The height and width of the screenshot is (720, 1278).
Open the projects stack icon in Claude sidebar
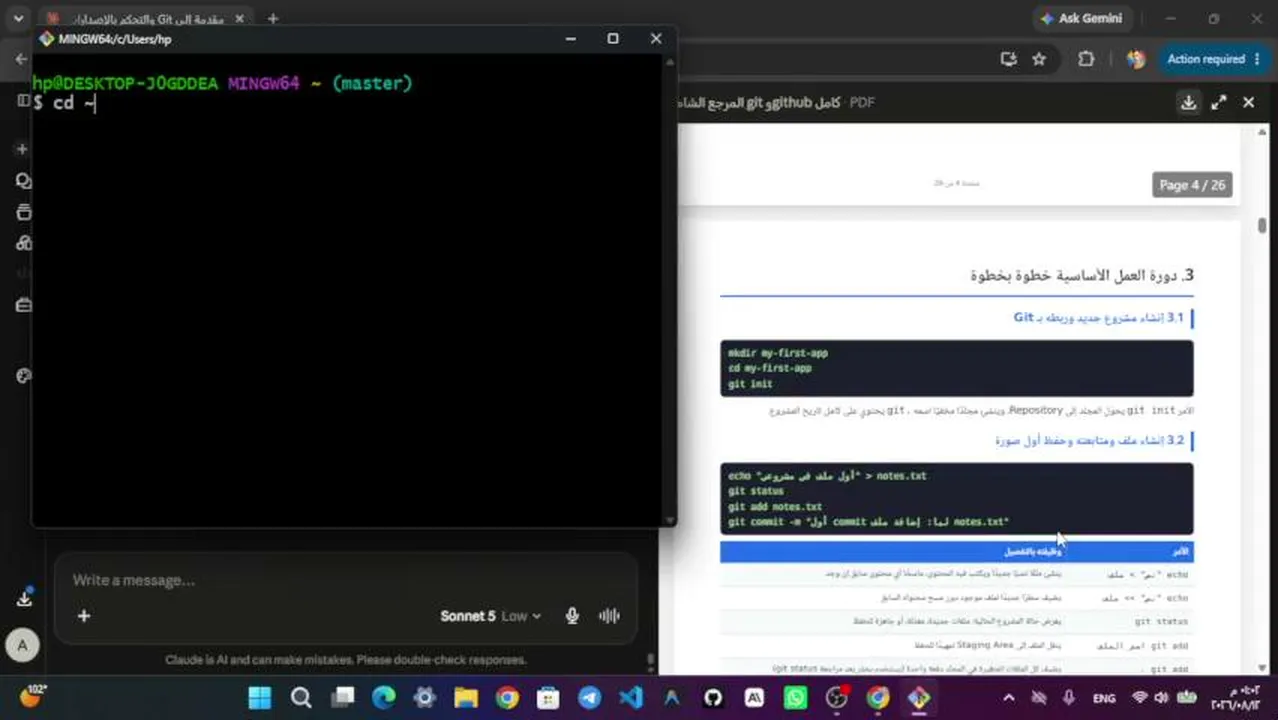tap(24, 212)
